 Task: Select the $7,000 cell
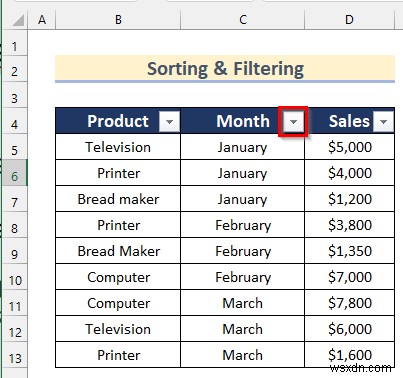tap(350, 277)
